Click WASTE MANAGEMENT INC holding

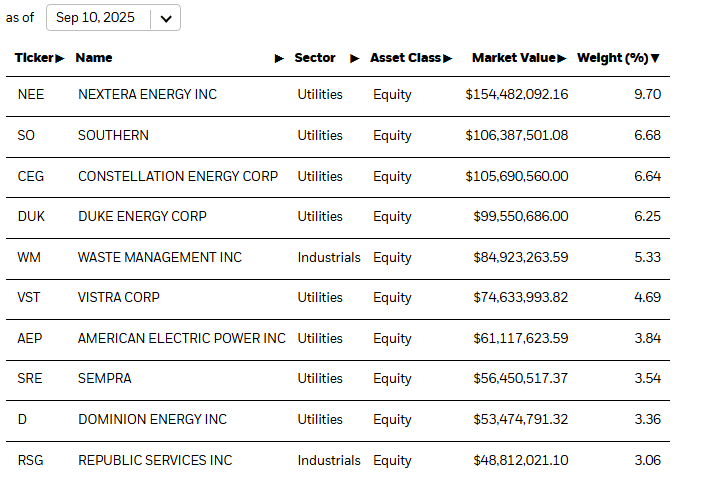(160, 257)
